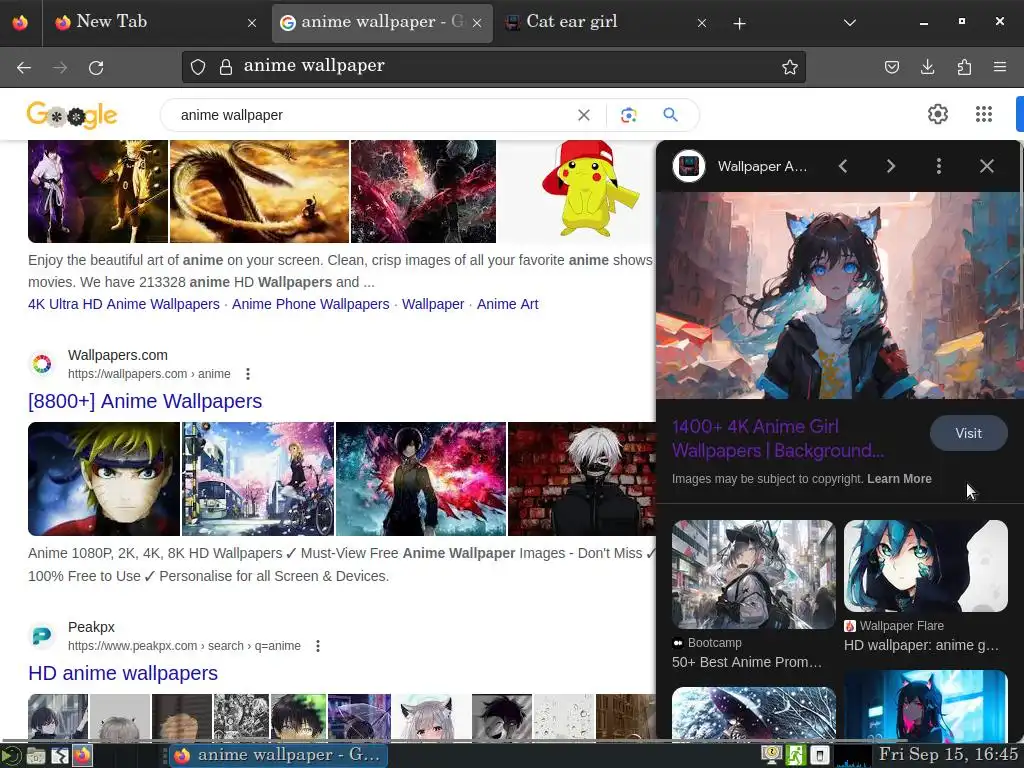Click the Peakpx site name
The height and width of the screenshot is (768, 1024).
[91, 627]
